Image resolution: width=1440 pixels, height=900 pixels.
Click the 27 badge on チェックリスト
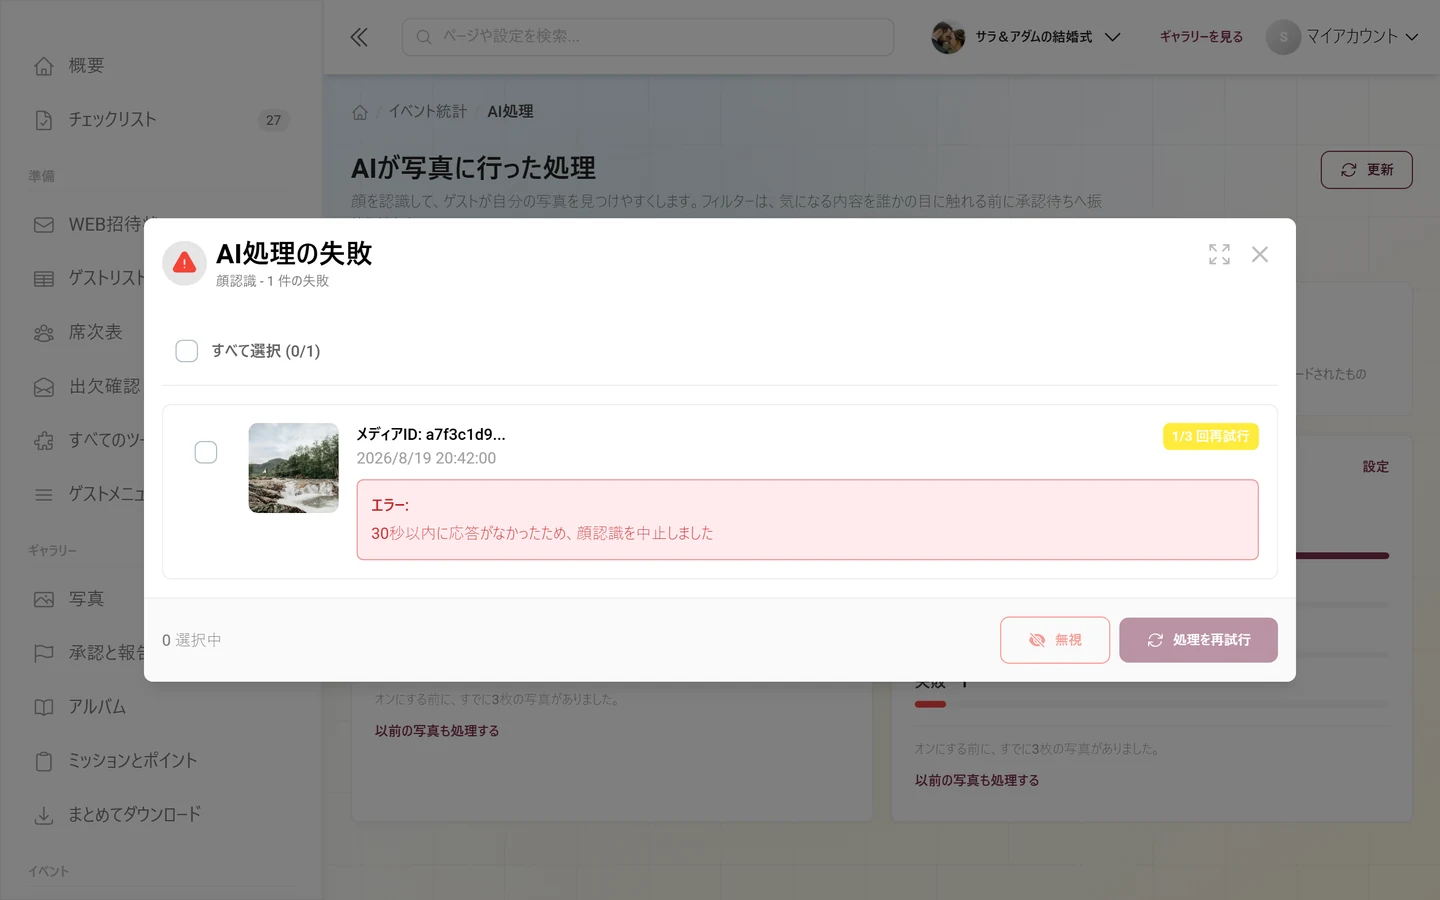pyautogui.click(x=273, y=120)
